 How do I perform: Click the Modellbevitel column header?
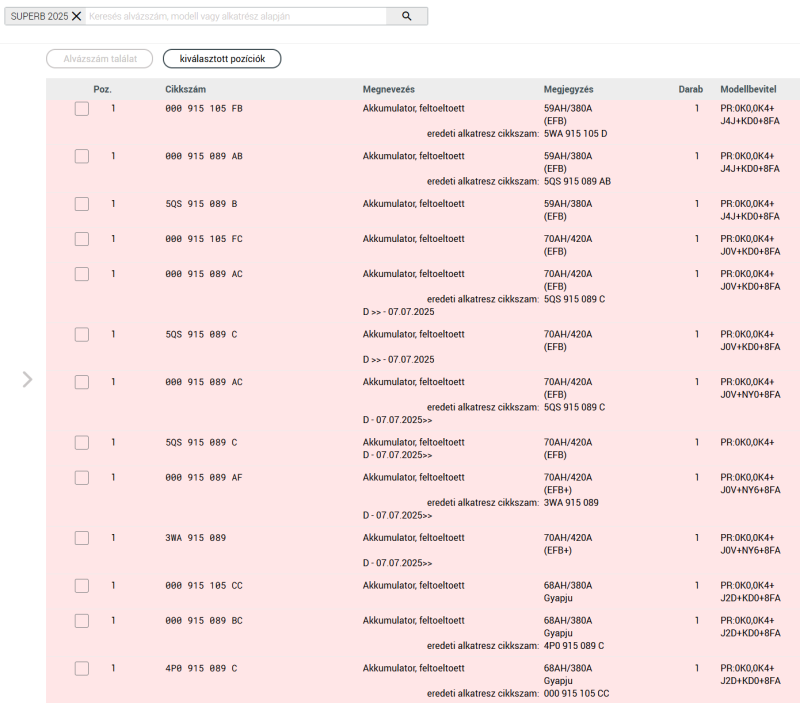tap(748, 89)
